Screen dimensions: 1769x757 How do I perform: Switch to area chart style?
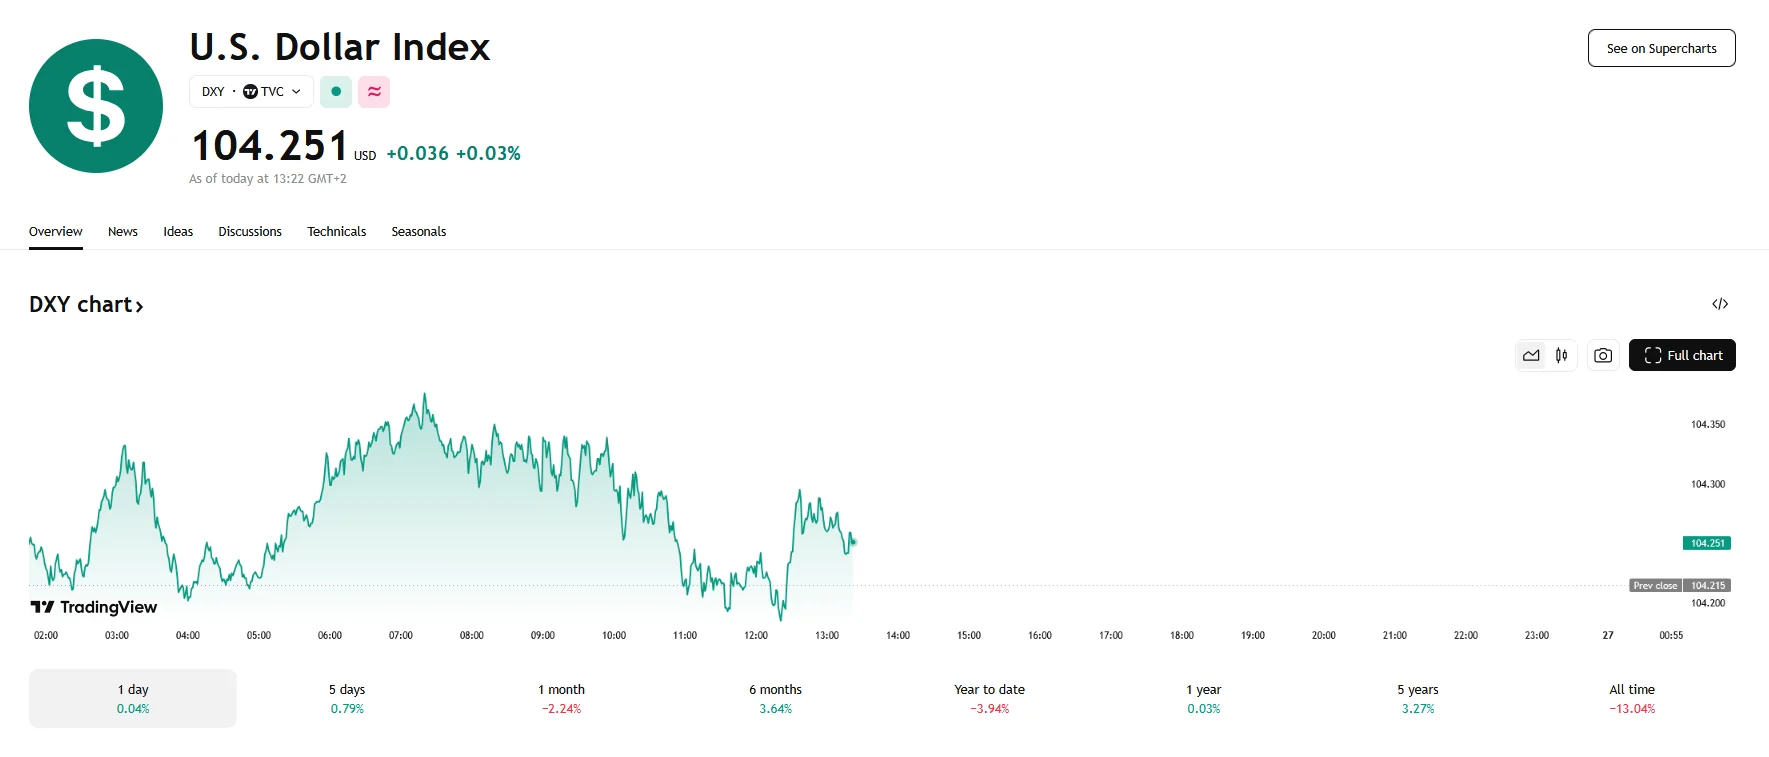coord(1531,355)
